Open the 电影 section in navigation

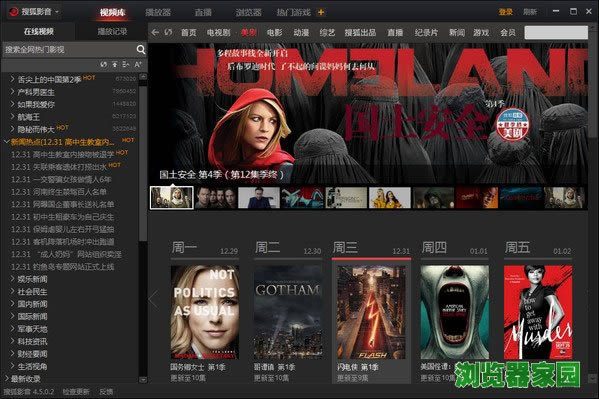coord(274,32)
